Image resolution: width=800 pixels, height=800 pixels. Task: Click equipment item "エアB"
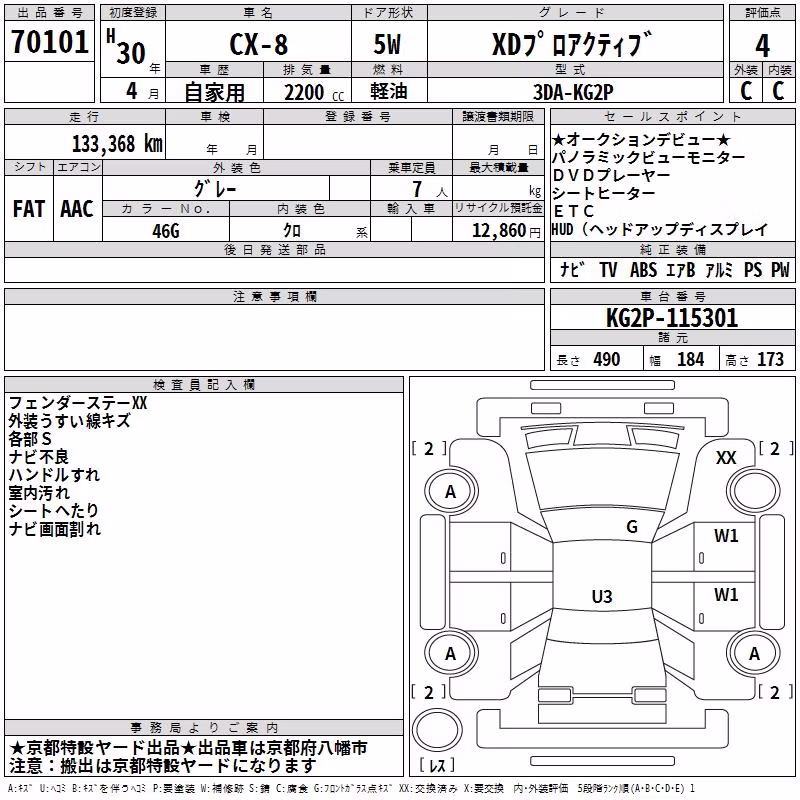click(681, 270)
